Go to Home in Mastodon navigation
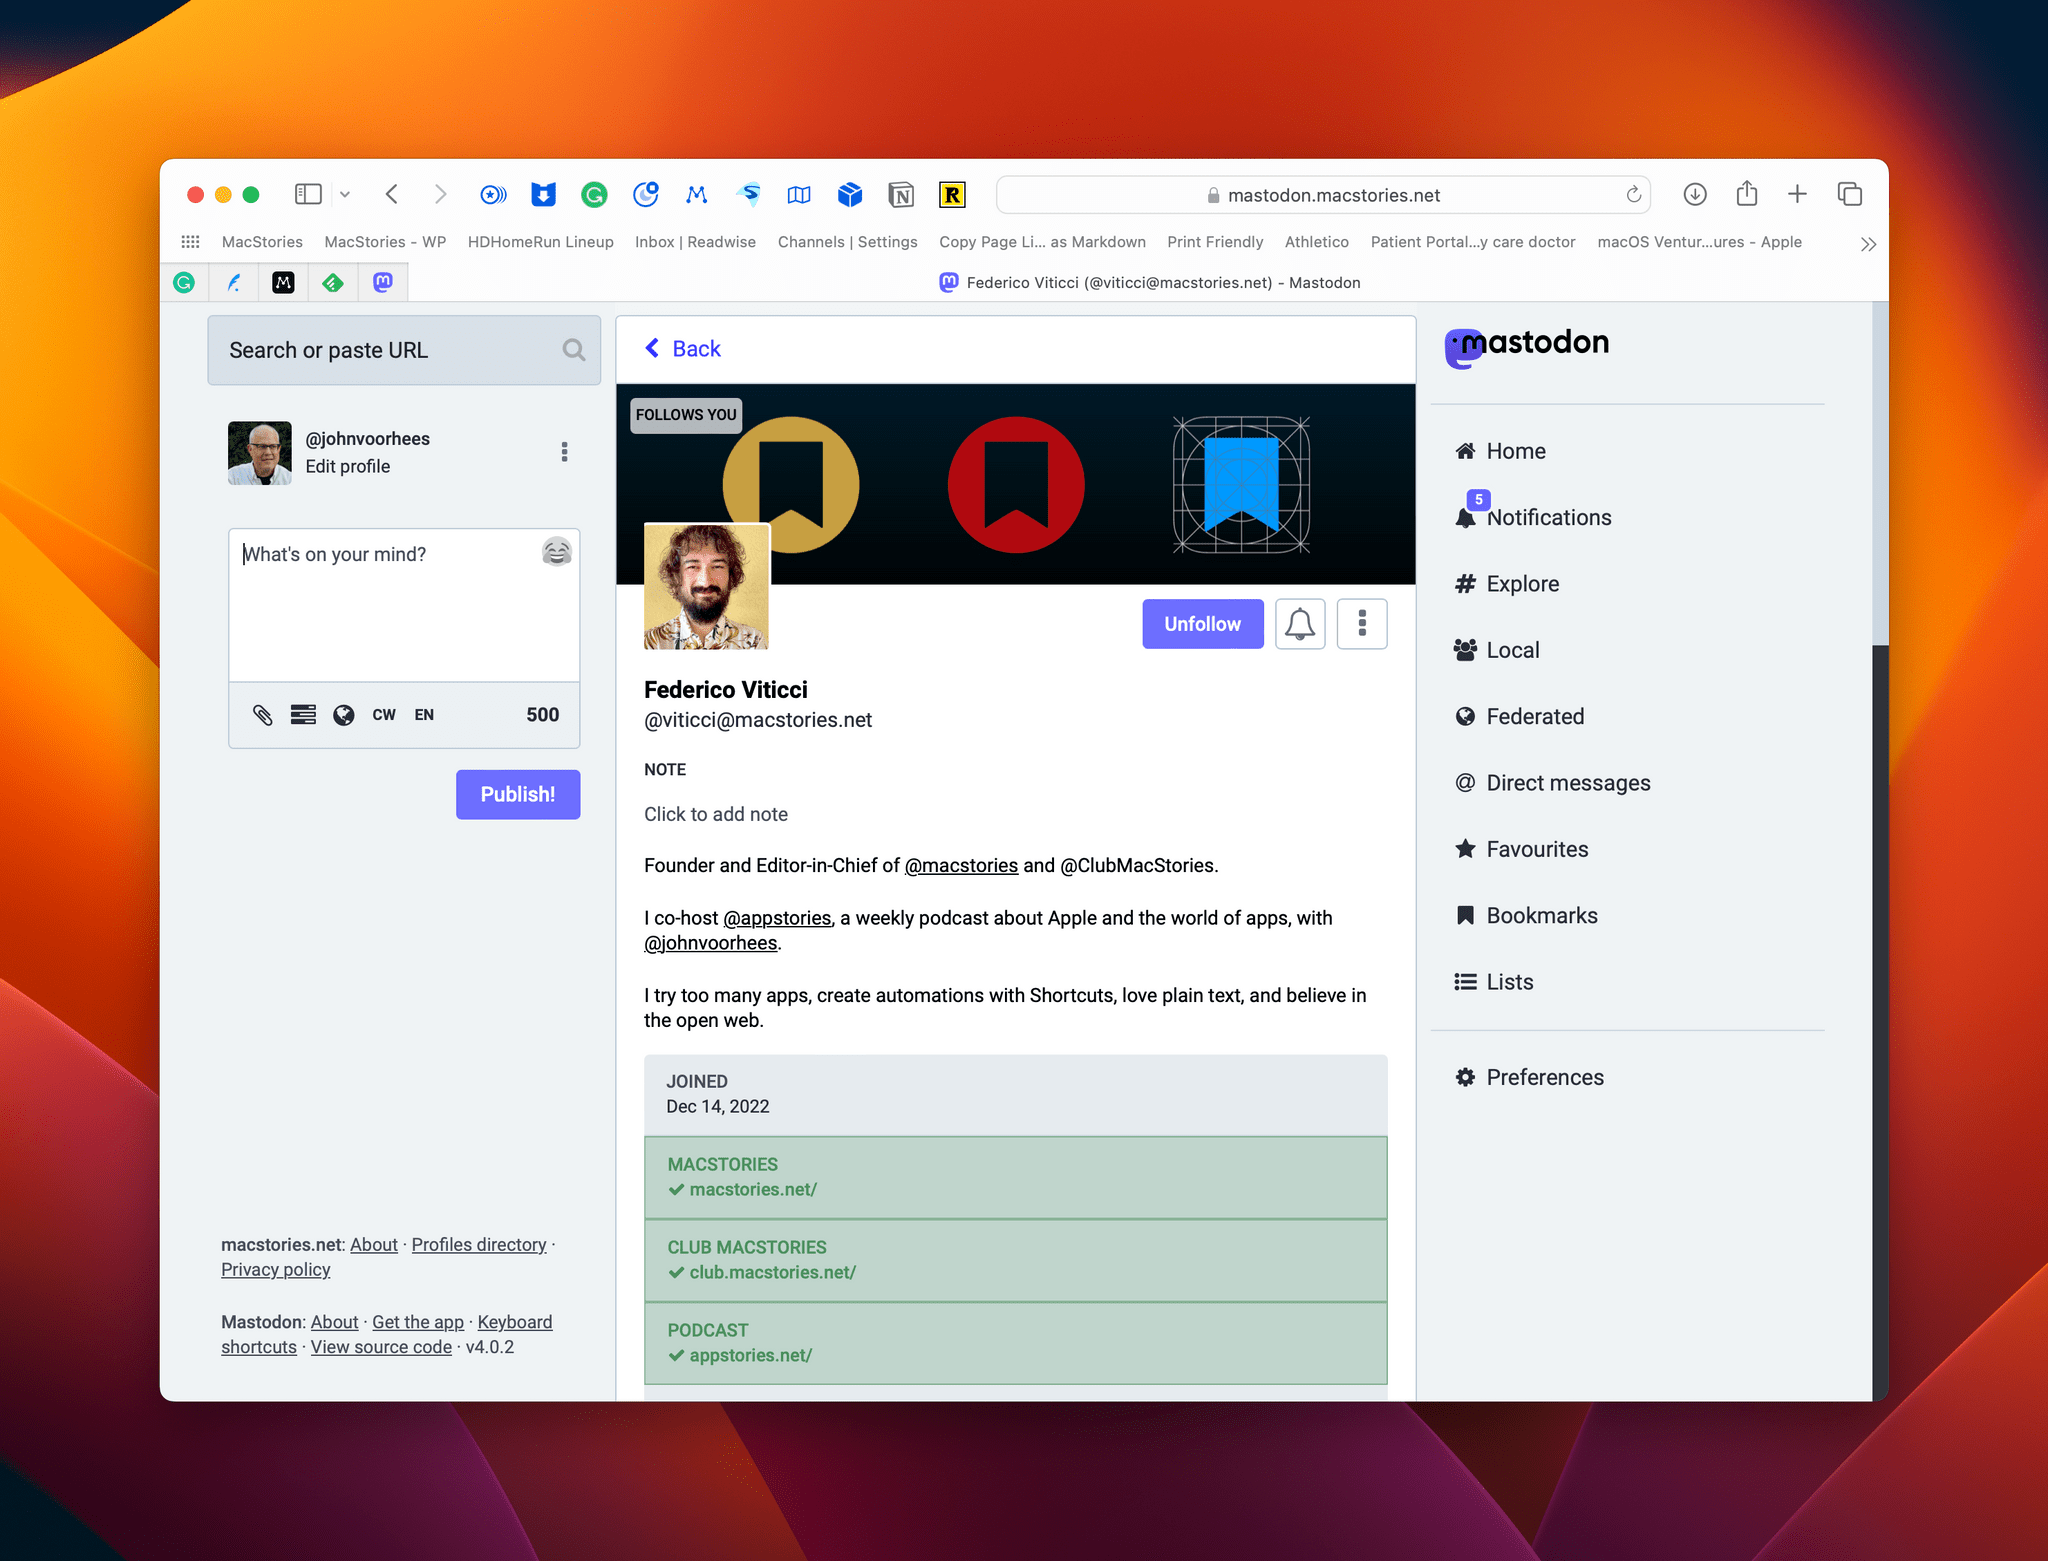The width and height of the screenshot is (2048, 1561). click(1500, 451)
